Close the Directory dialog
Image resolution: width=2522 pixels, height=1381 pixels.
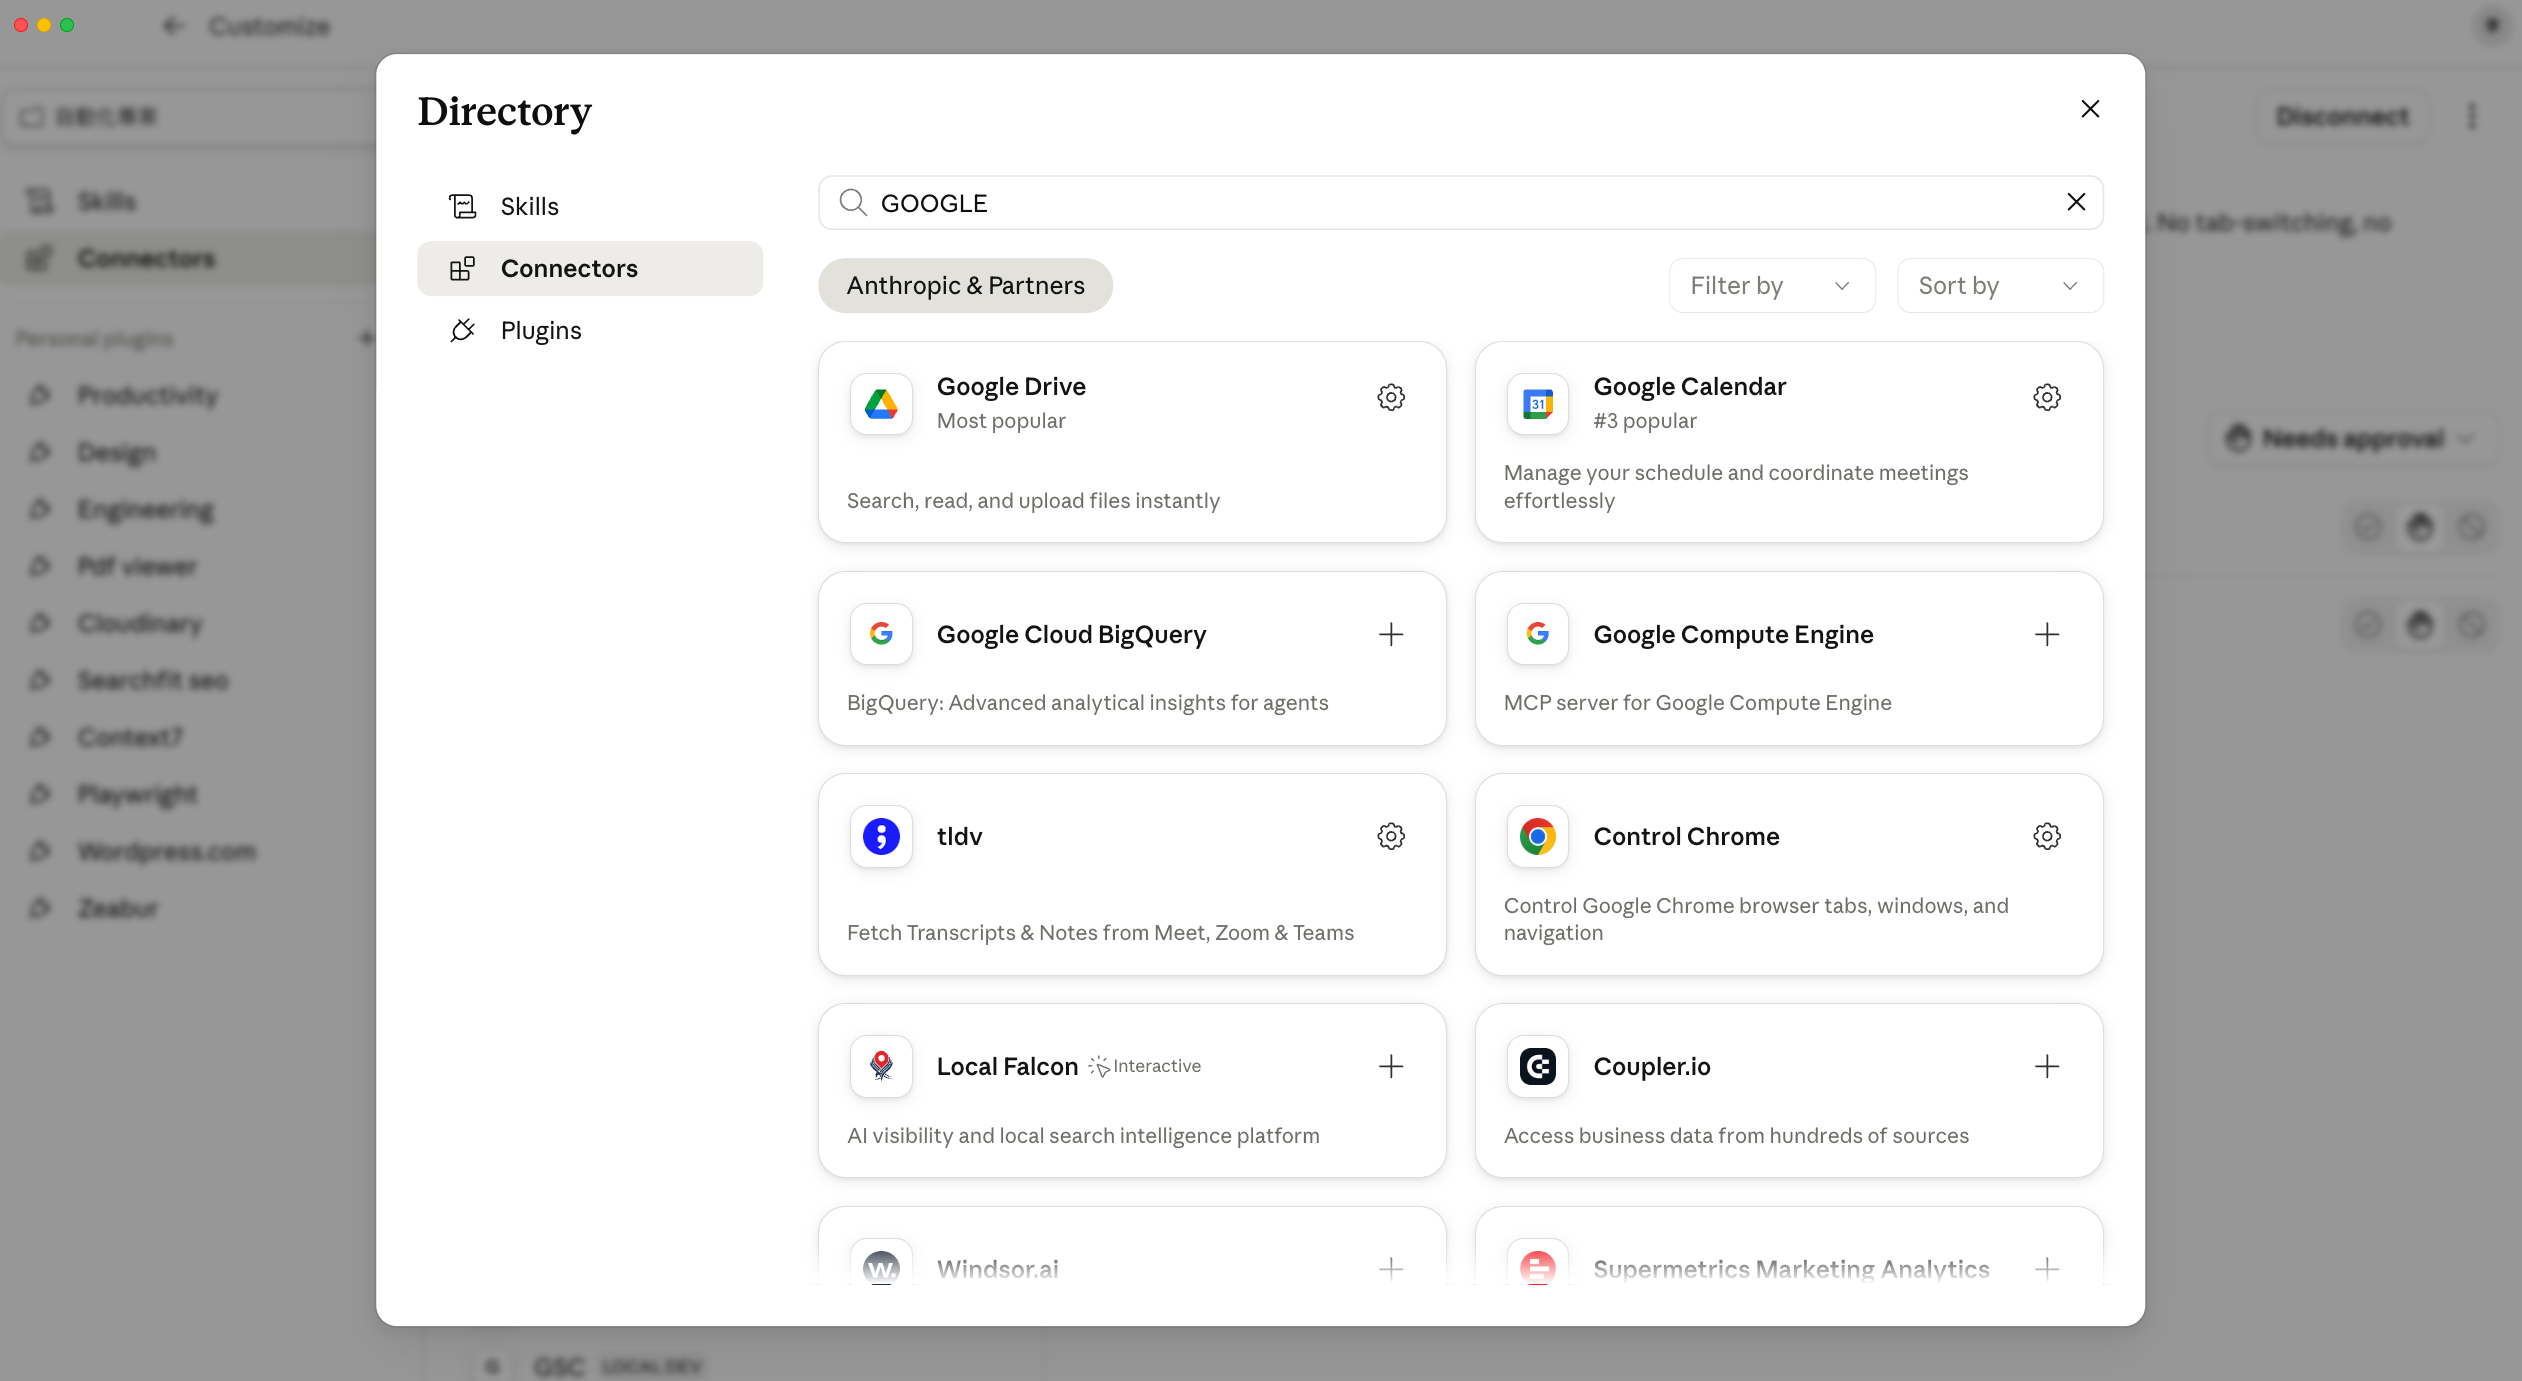tap(2090, 109)
